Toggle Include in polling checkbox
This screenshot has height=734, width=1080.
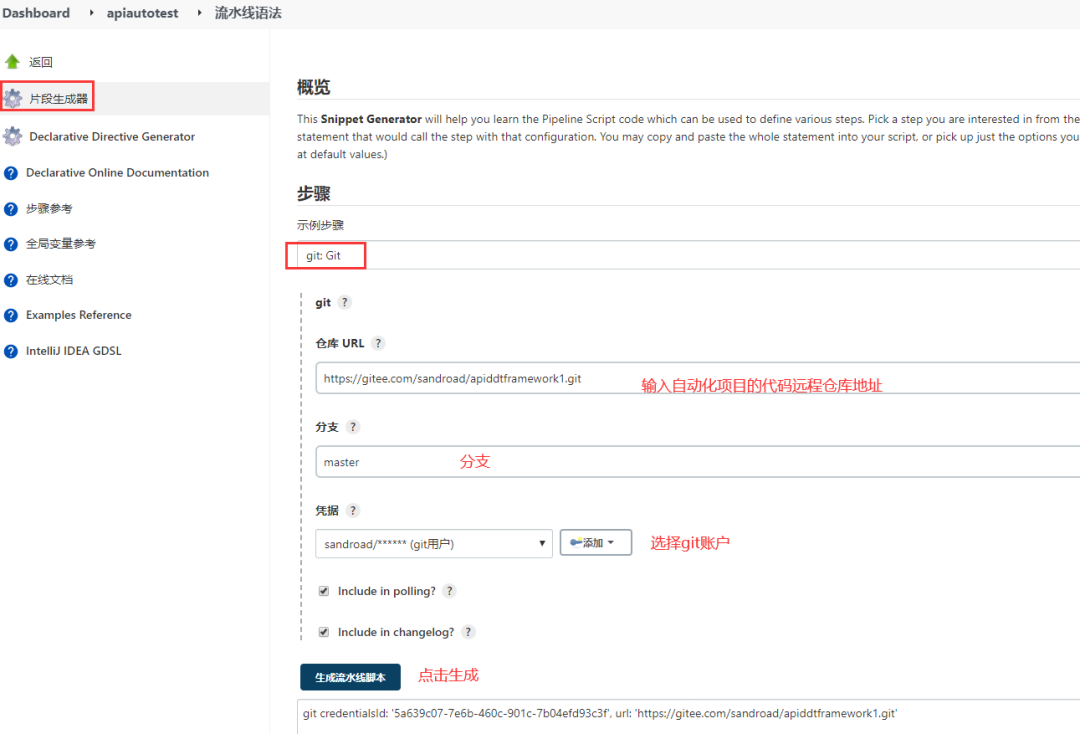tap(324, 591)
